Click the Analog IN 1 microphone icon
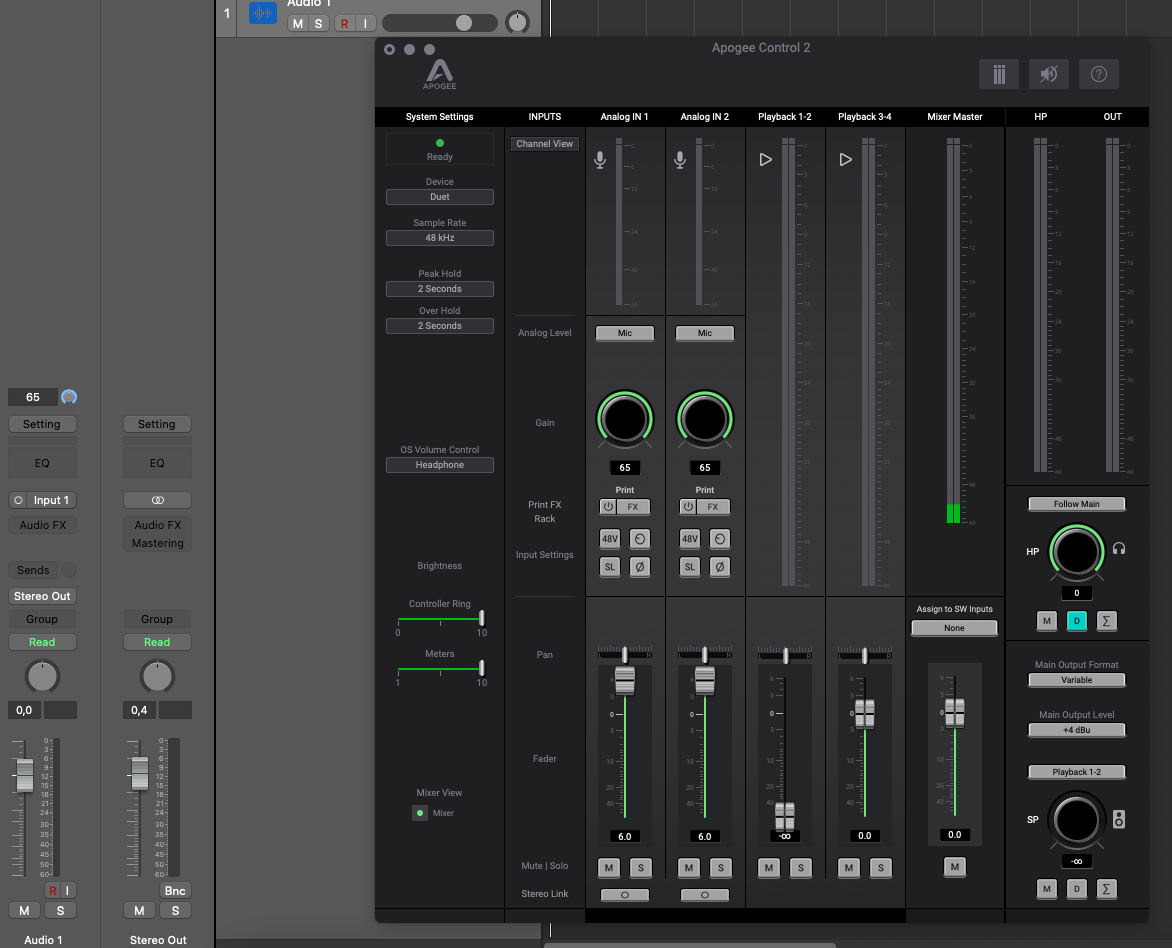1172x948 pixels. click(600, 160)
